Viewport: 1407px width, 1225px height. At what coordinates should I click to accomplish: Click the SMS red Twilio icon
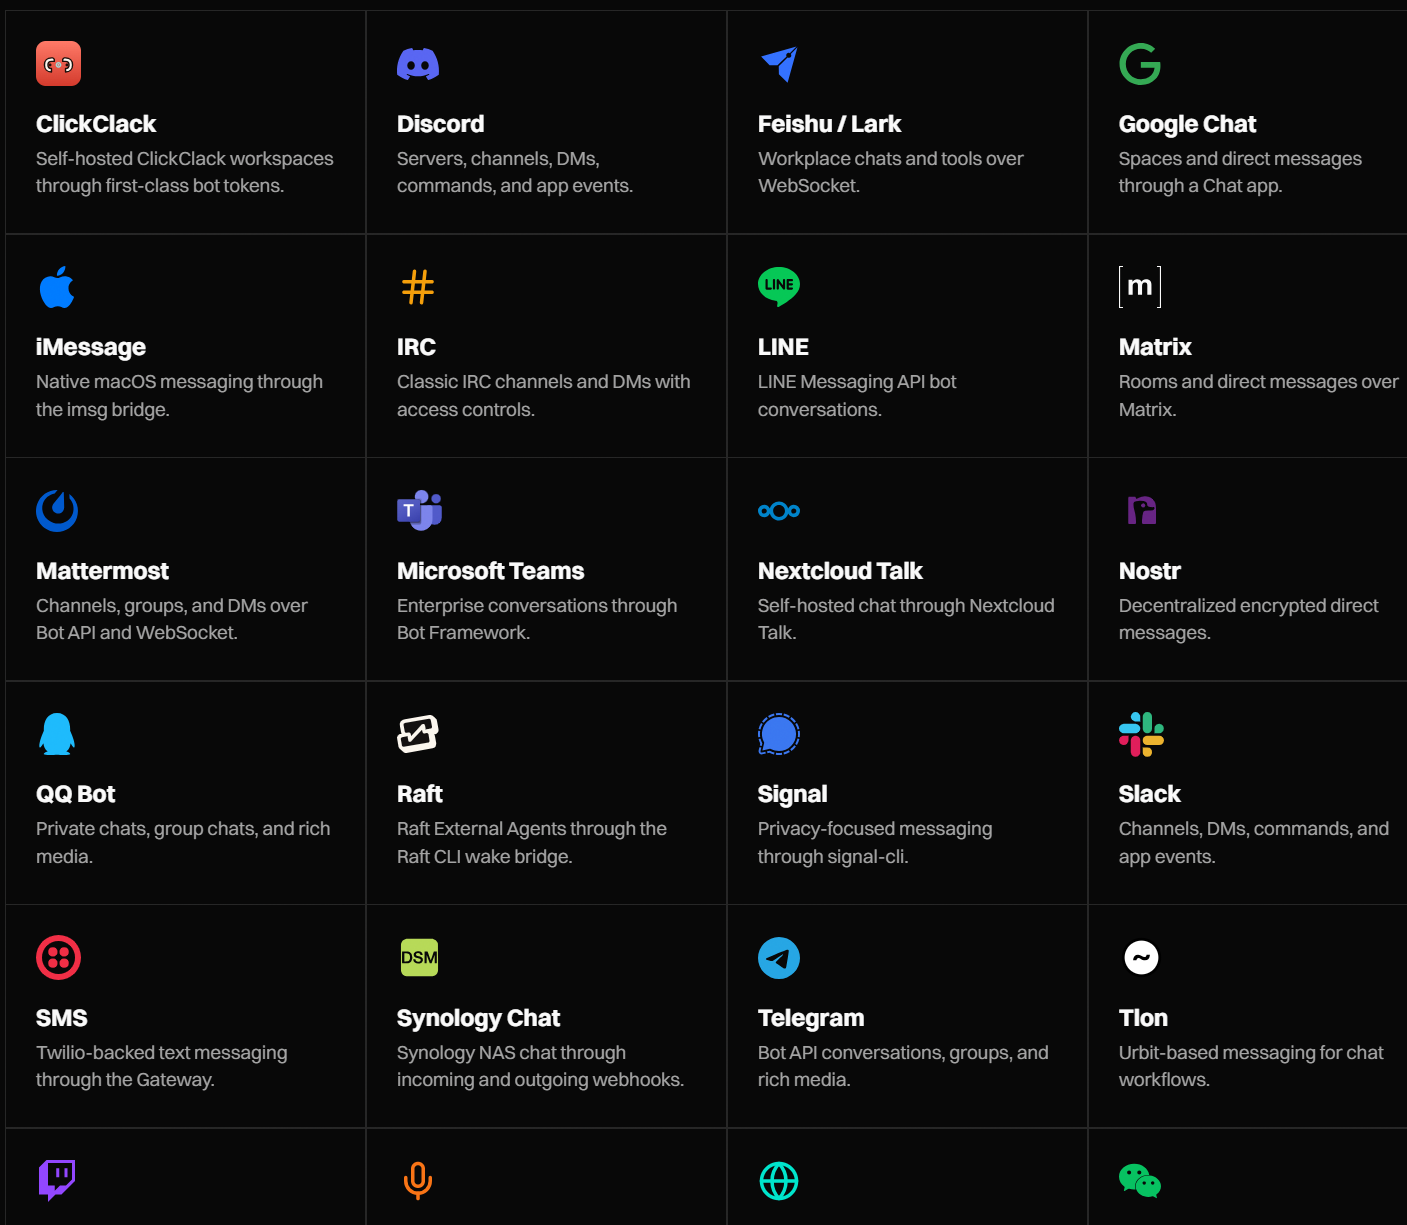click(58, 957)
